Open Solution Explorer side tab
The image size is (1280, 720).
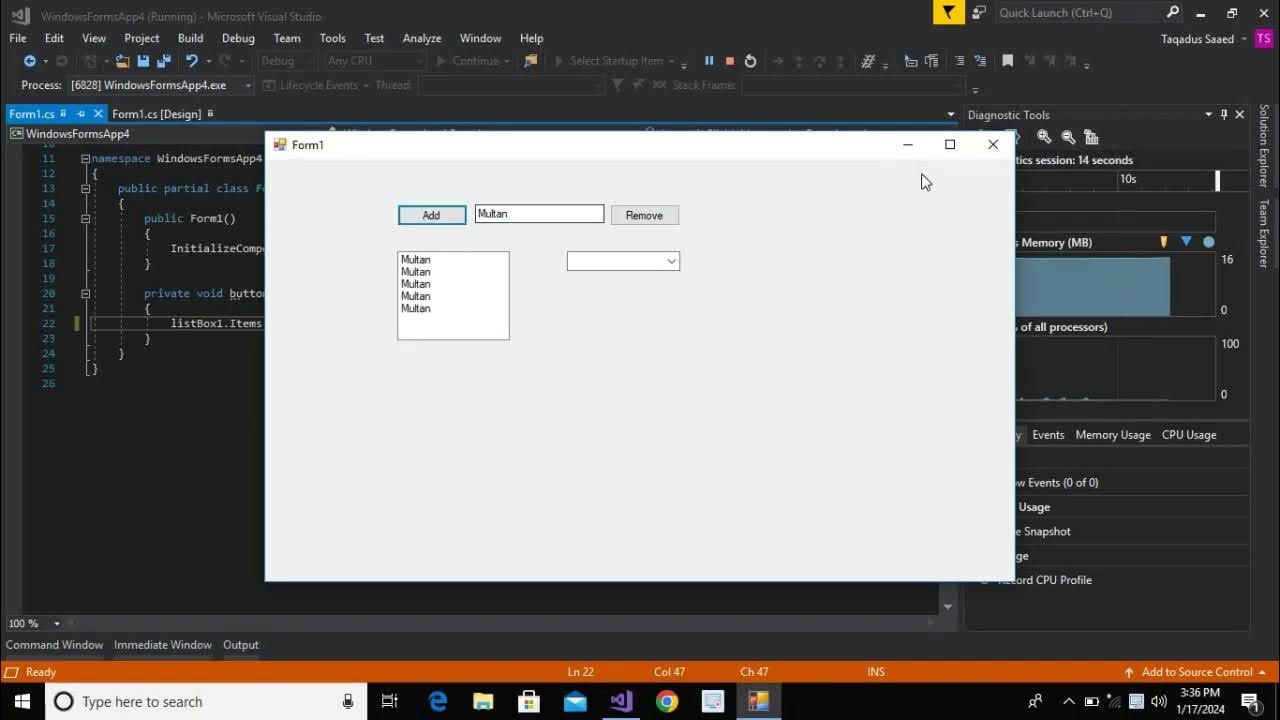pos(1264,146)
